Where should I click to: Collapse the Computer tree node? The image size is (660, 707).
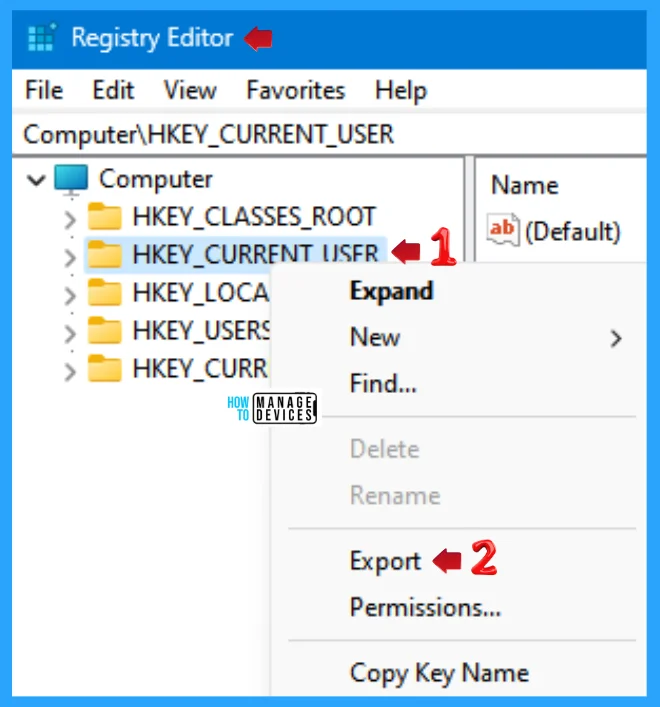click(x=37, y=181)
